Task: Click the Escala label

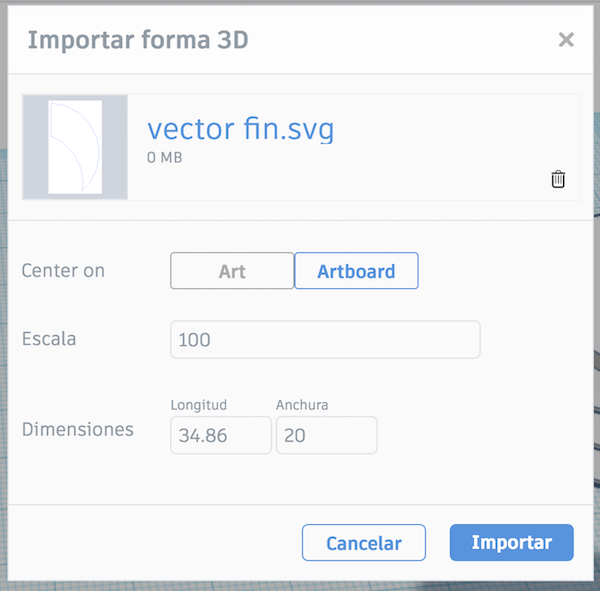Action: pos(49,339)
